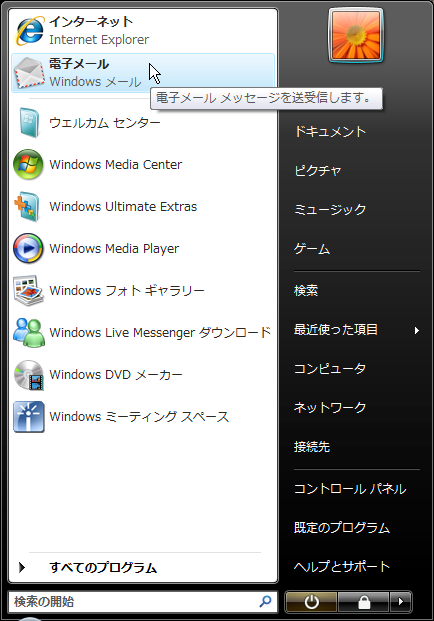
Task: Open the ウエルカム センター icon
Action: tap(29, 122)
